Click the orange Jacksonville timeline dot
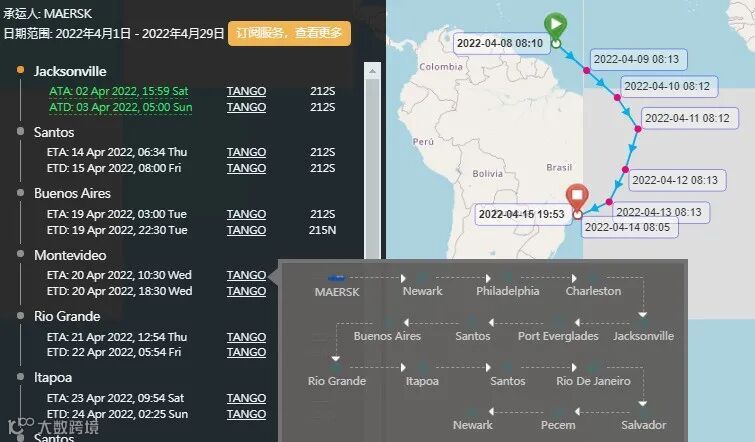The width and height of the screenshot is (755, 442). 20,70
